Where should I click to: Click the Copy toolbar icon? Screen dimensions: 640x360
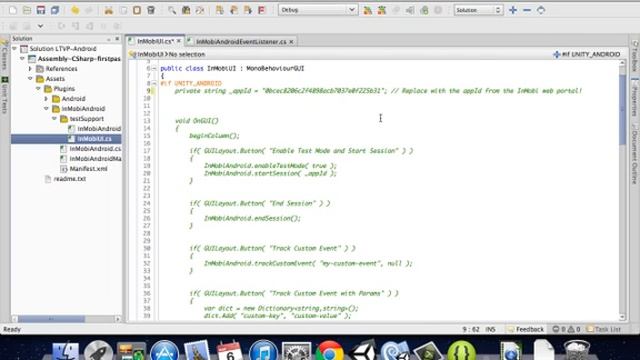pos(123,10)
